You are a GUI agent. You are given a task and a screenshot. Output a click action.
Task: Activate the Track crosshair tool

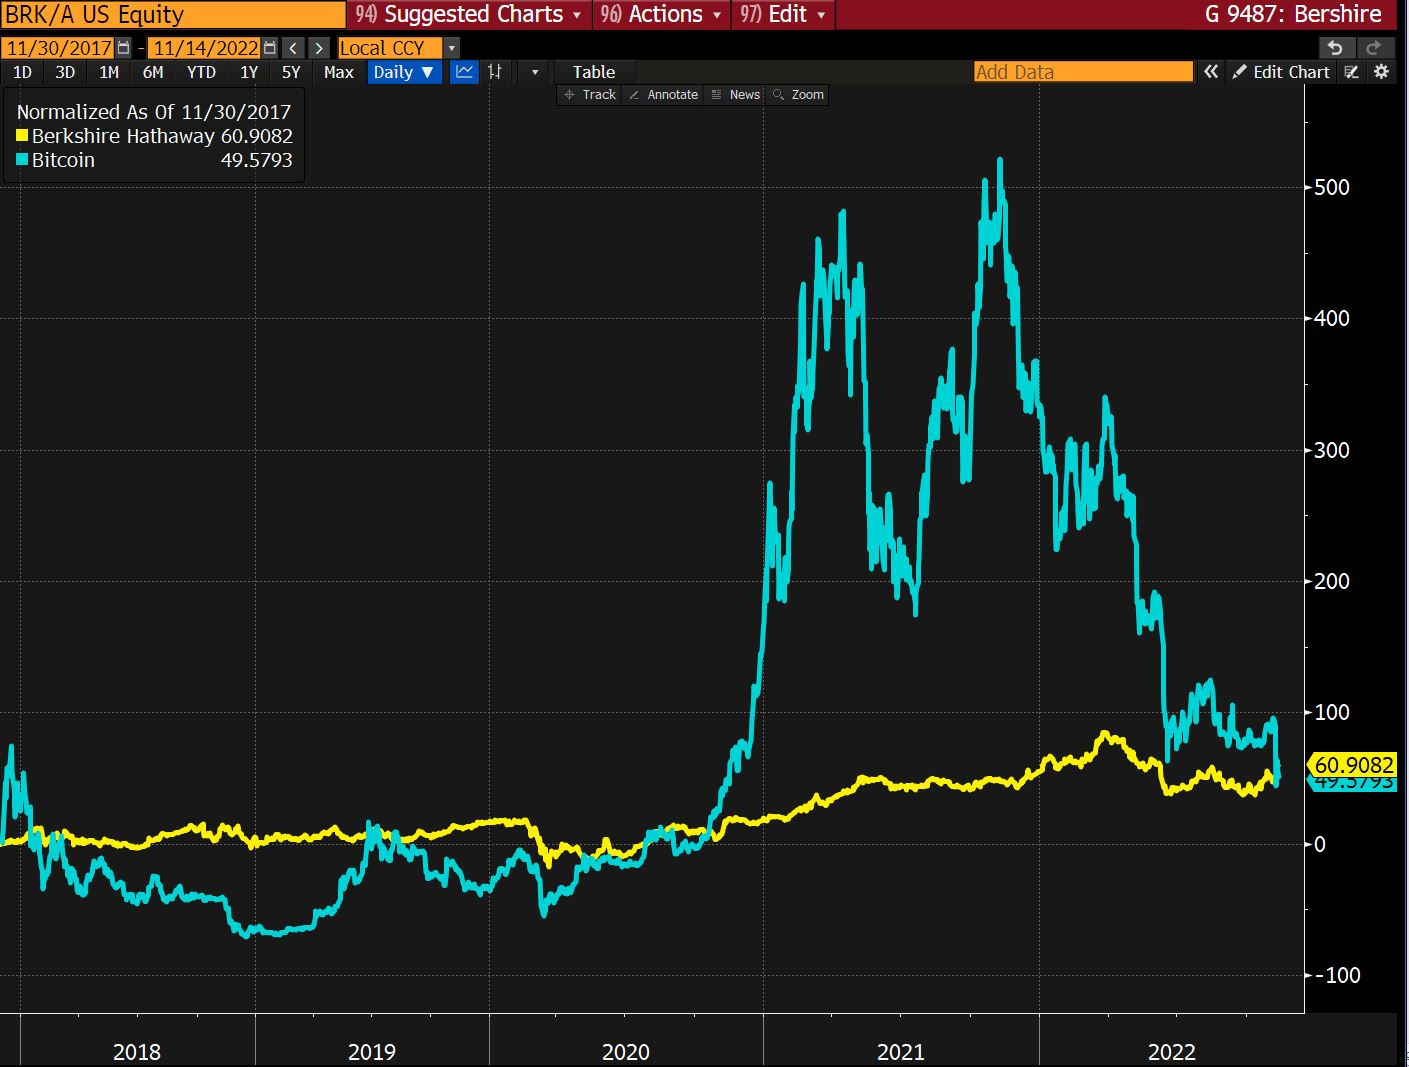(x=590, y=95)
